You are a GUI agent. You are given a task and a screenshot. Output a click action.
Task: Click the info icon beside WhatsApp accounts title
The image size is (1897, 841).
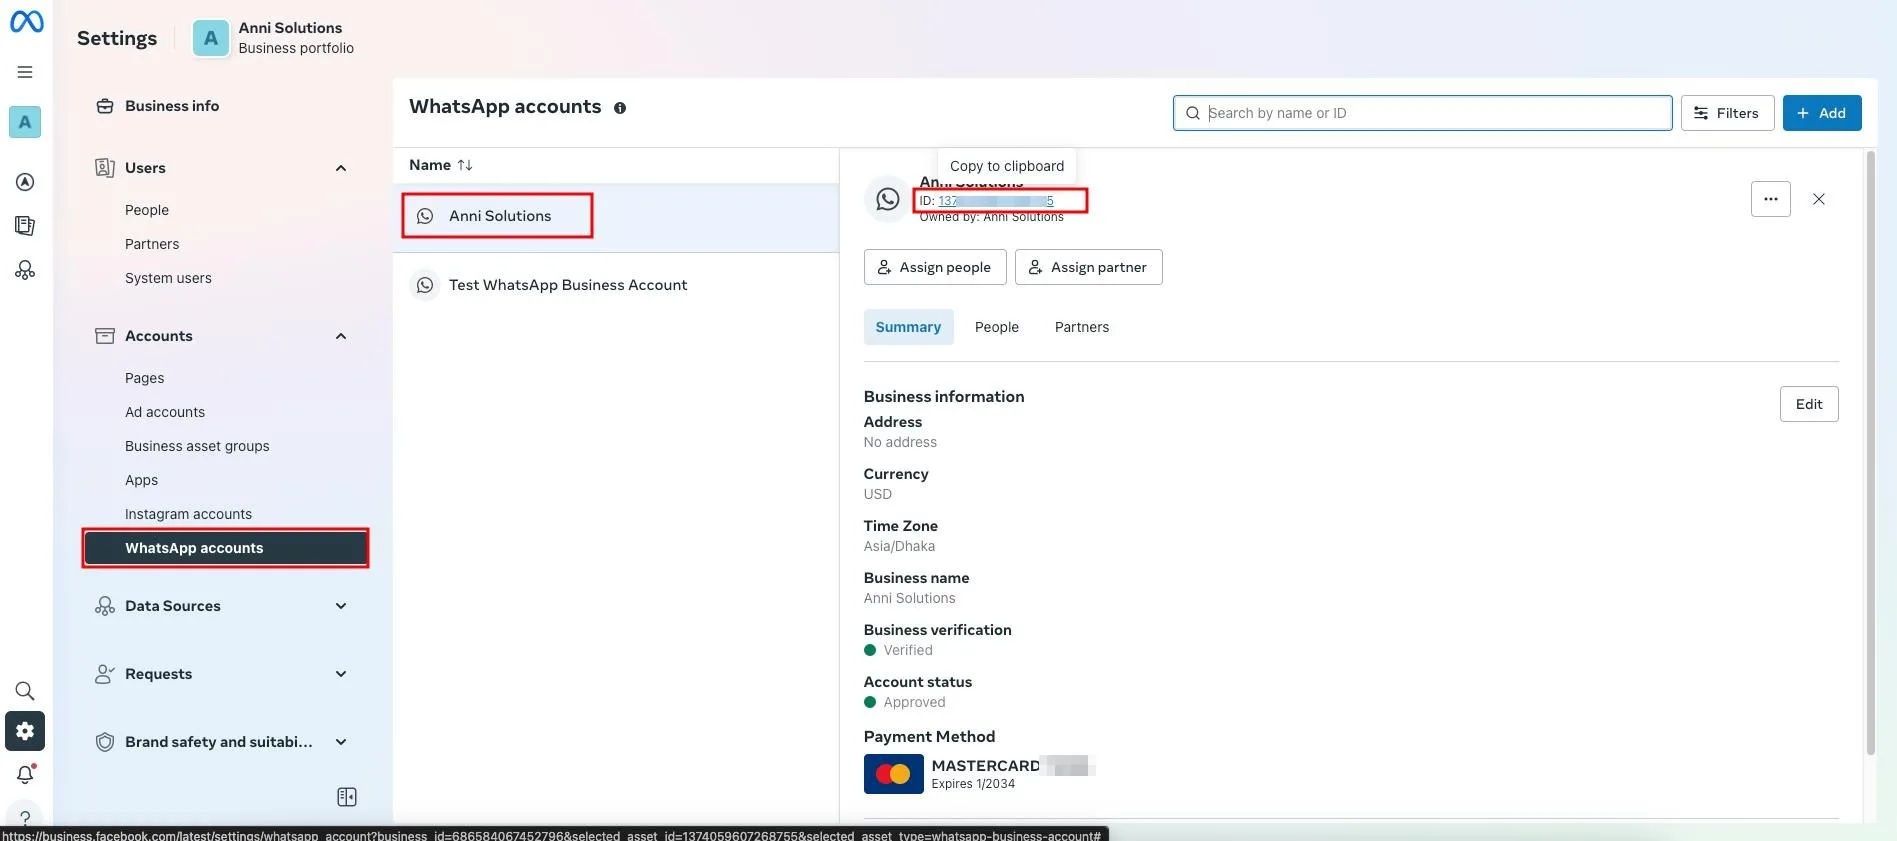[x=620, y=108]
